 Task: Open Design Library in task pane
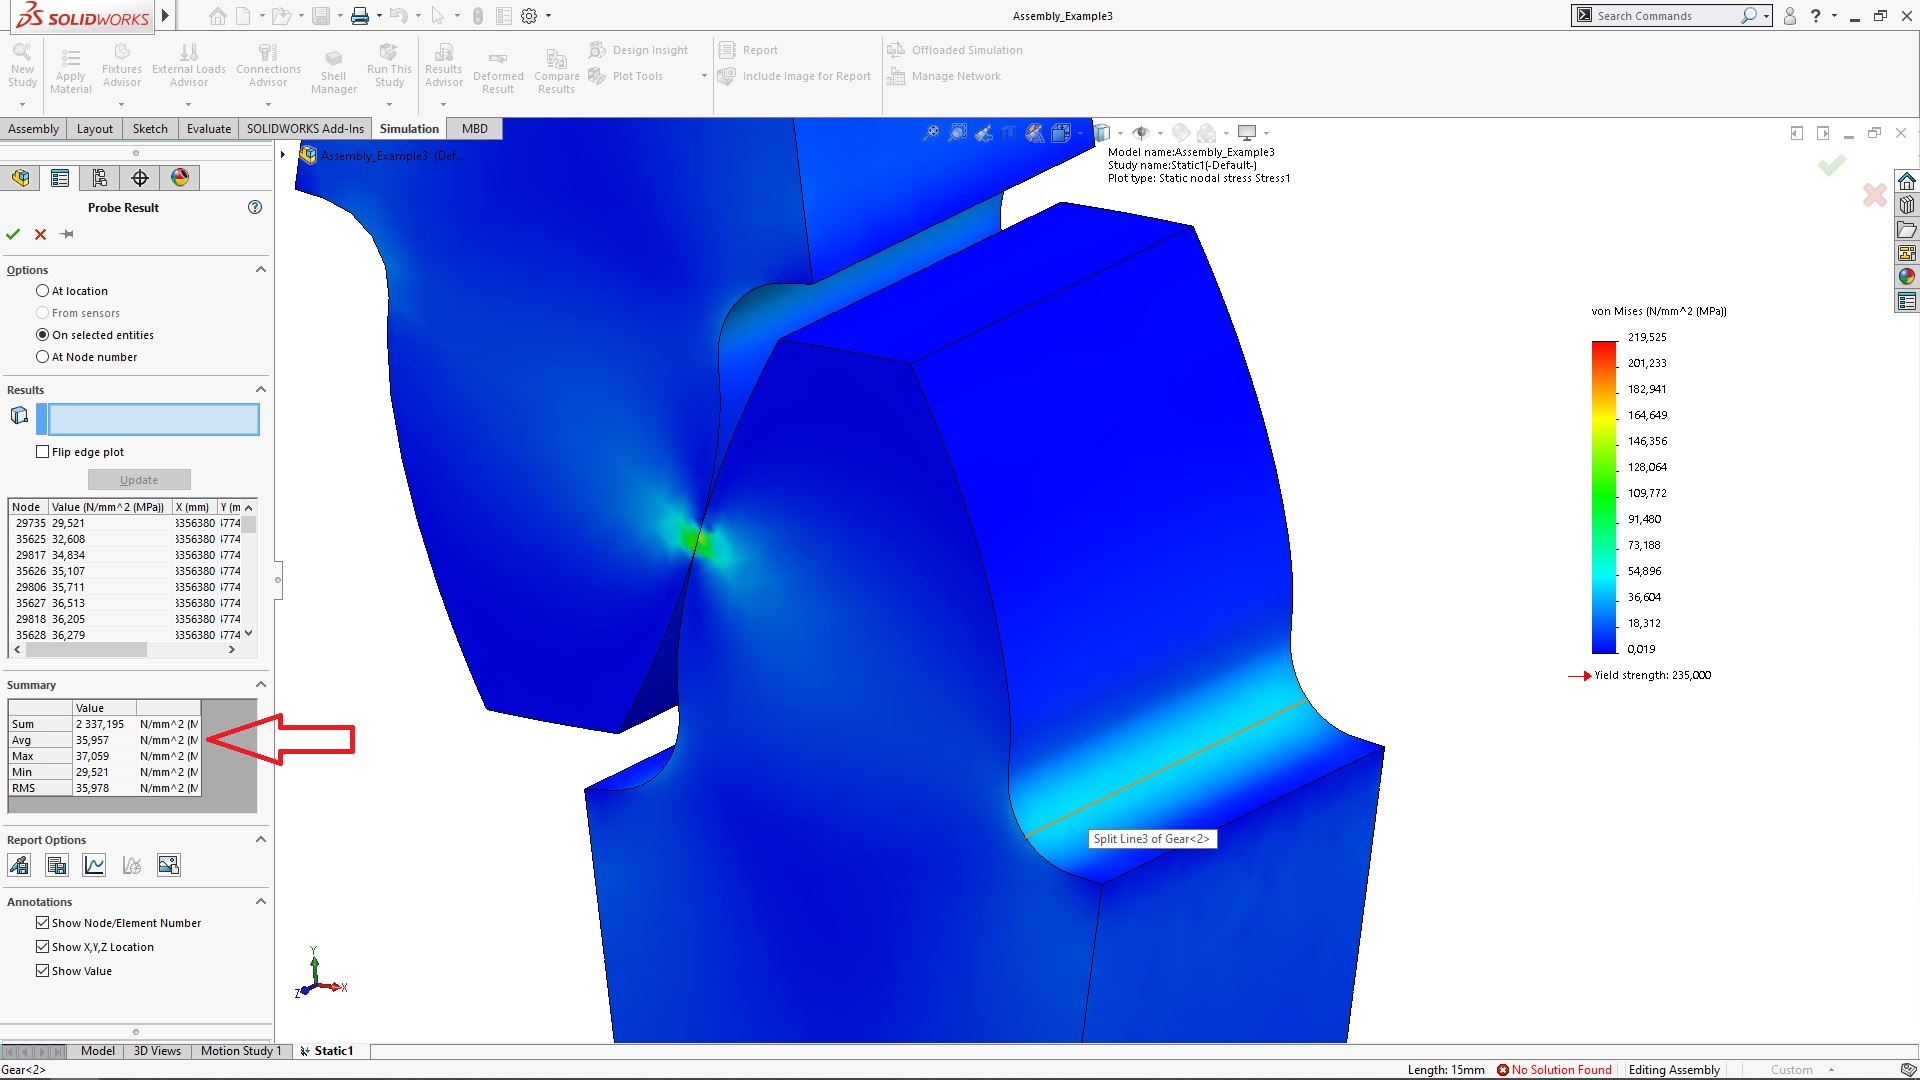(1907, 205)
